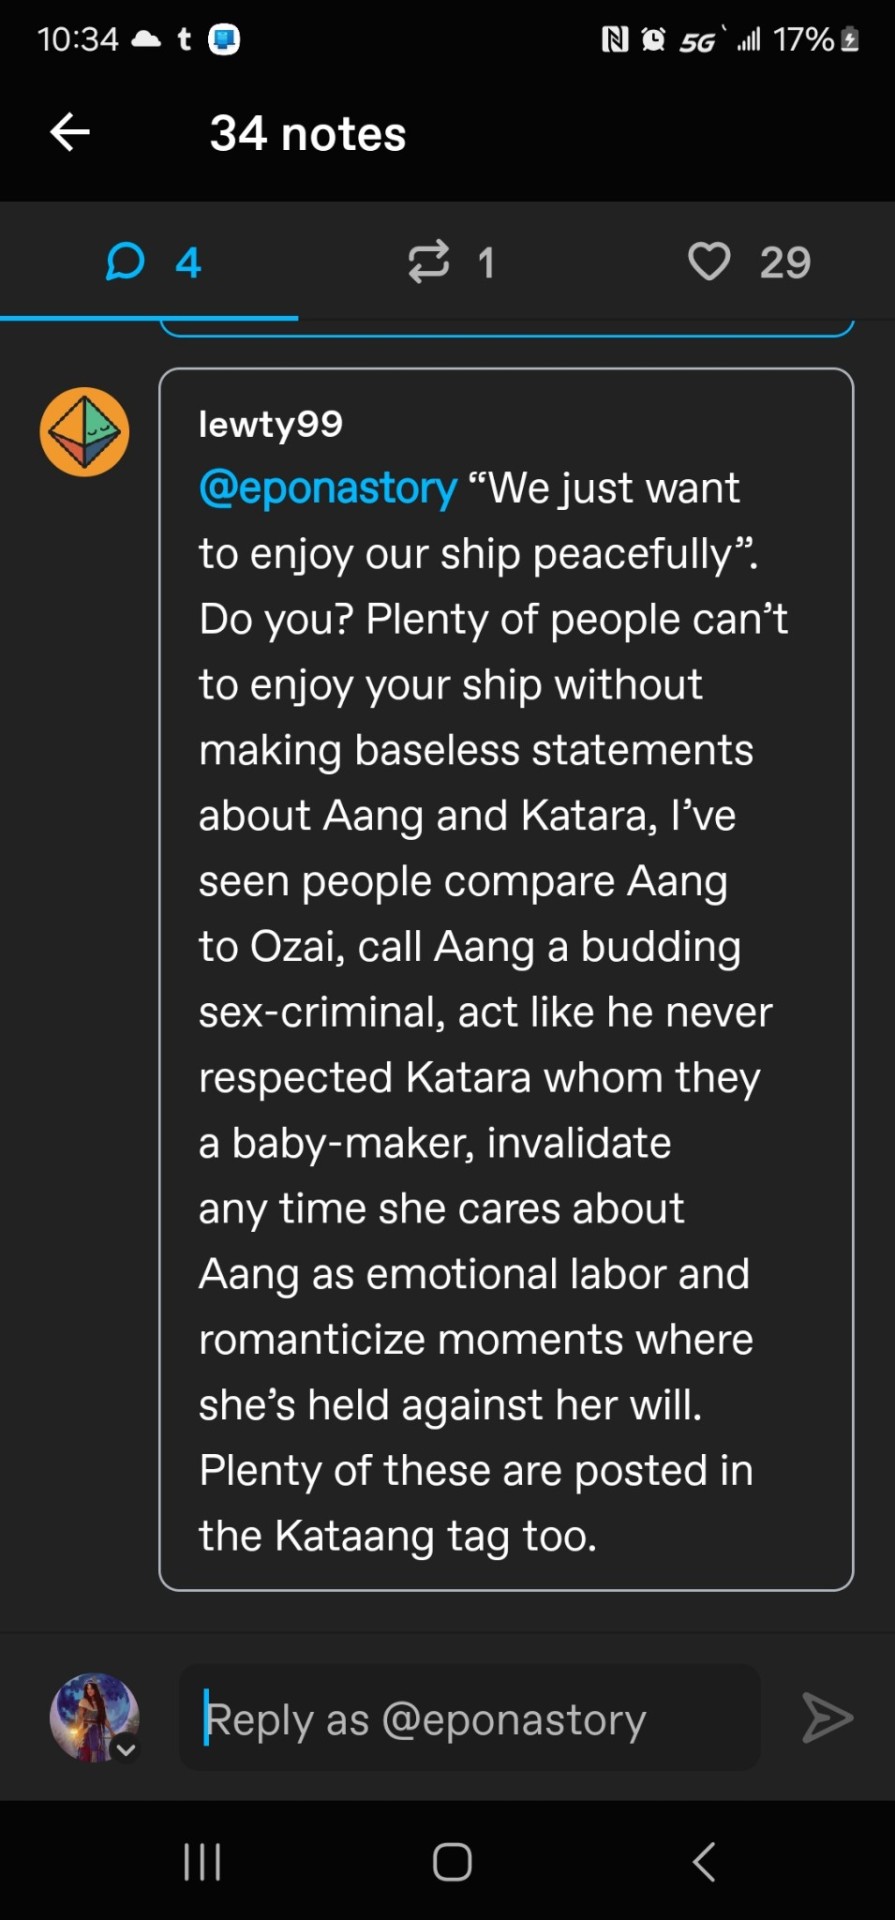The width and height of the screenshot is (895, 1920).
Task: Expand the blog switcher on avatar
Action: tap(126, 1749)
